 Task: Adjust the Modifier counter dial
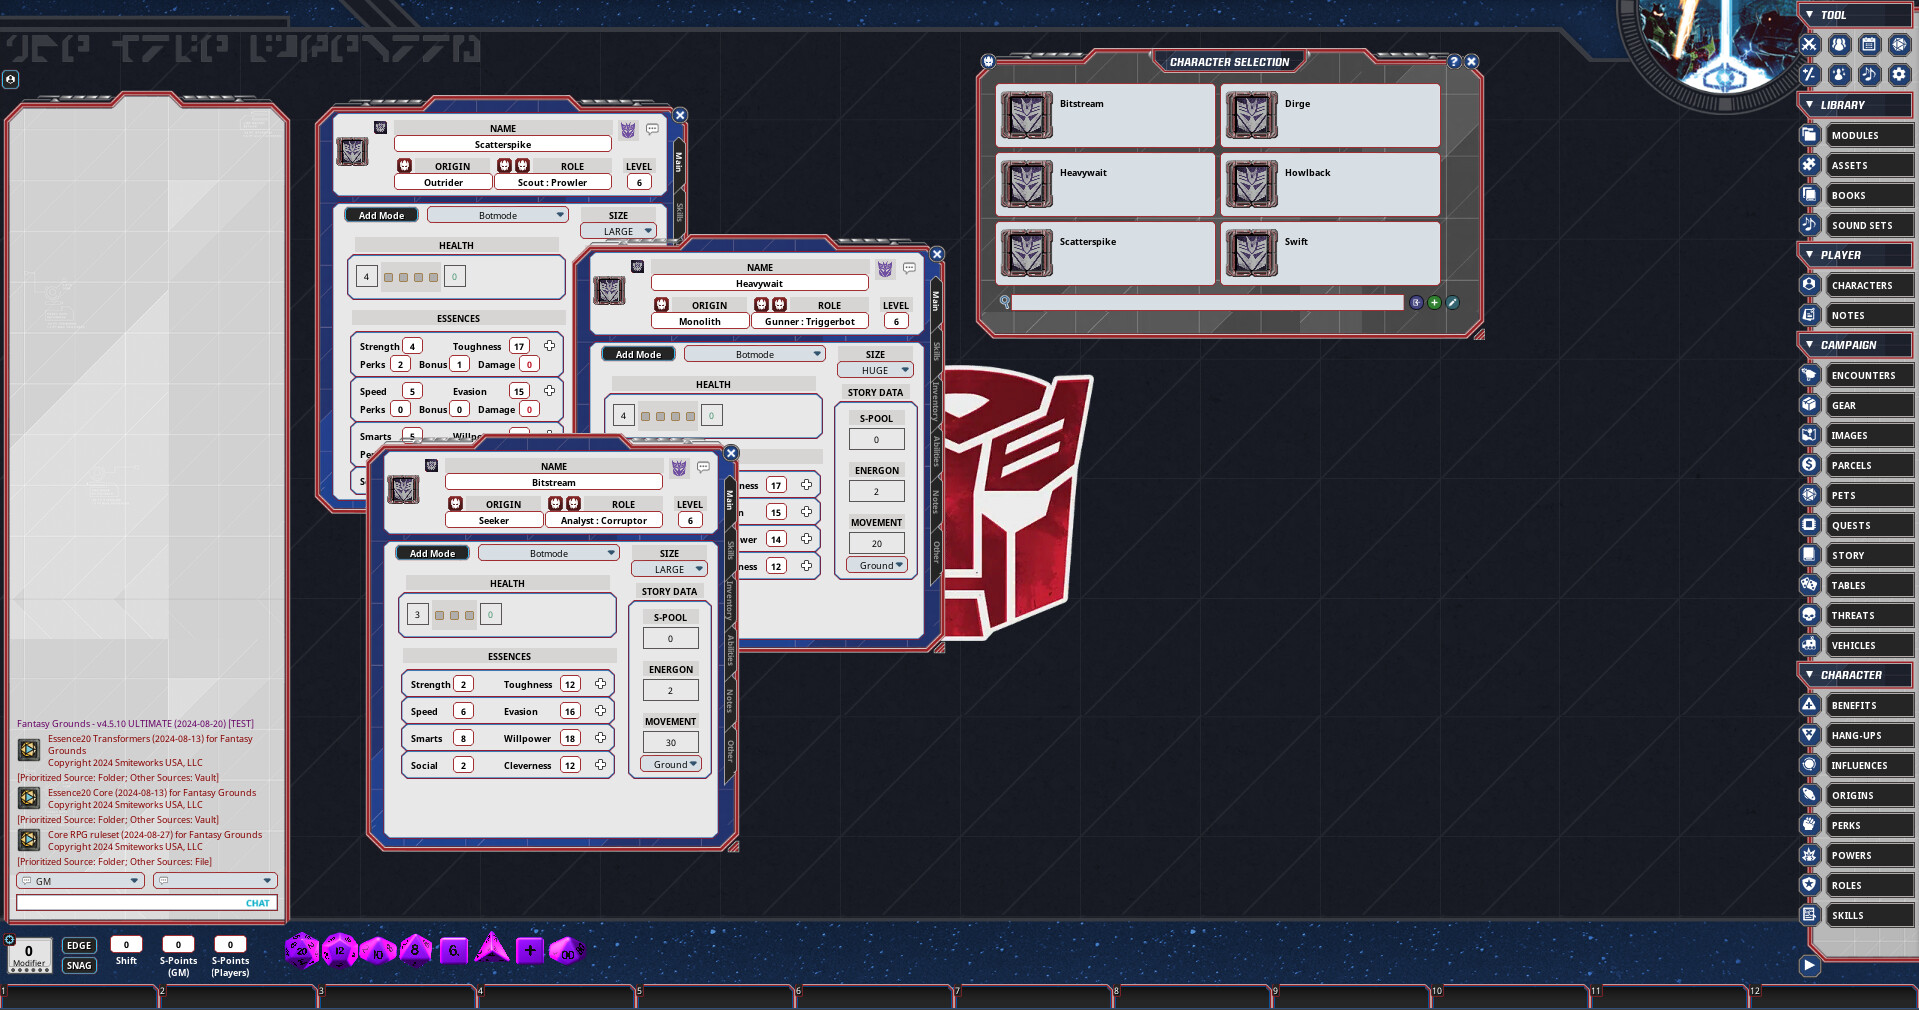(29, 955)
